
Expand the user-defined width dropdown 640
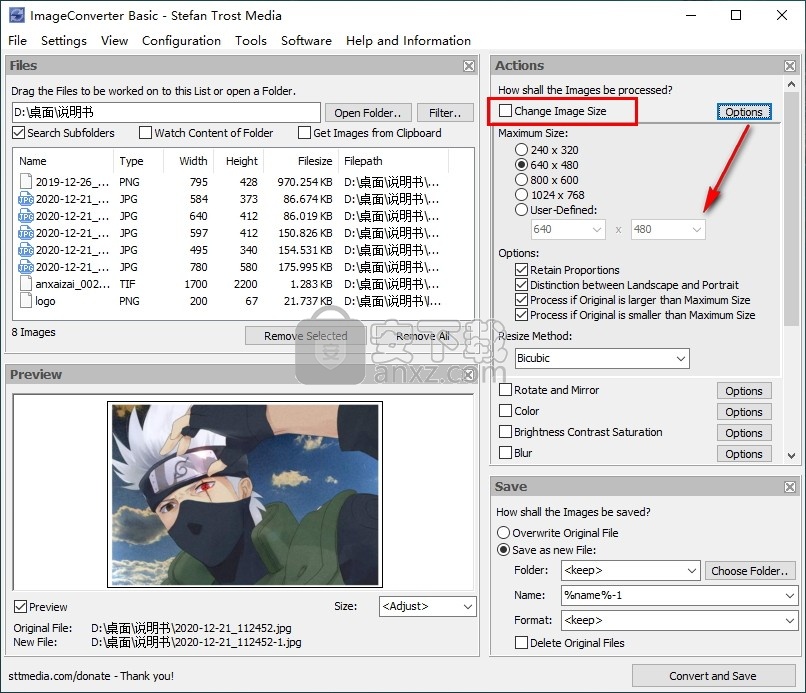click(597, 229)
